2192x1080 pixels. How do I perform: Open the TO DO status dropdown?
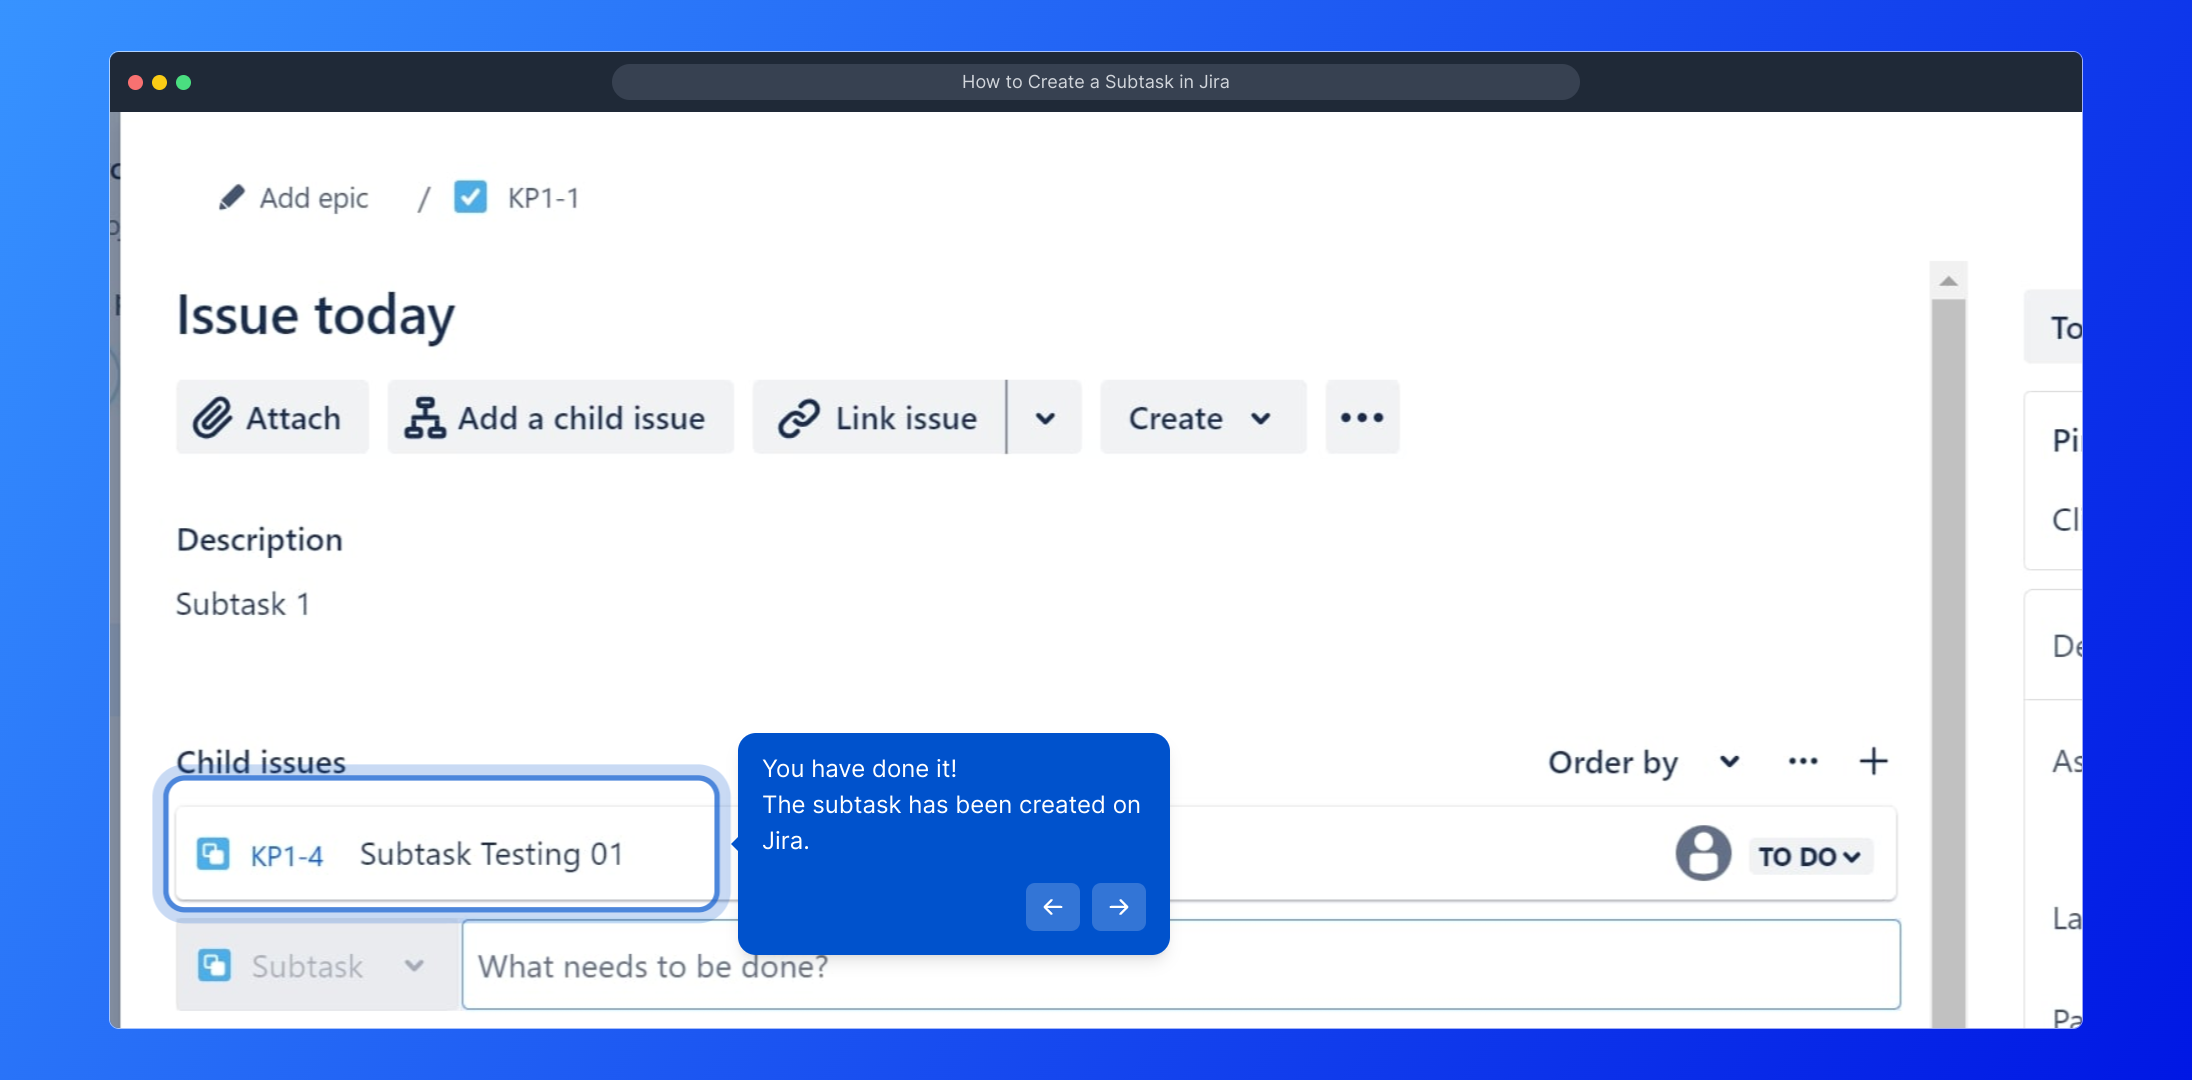point(1810,857)
